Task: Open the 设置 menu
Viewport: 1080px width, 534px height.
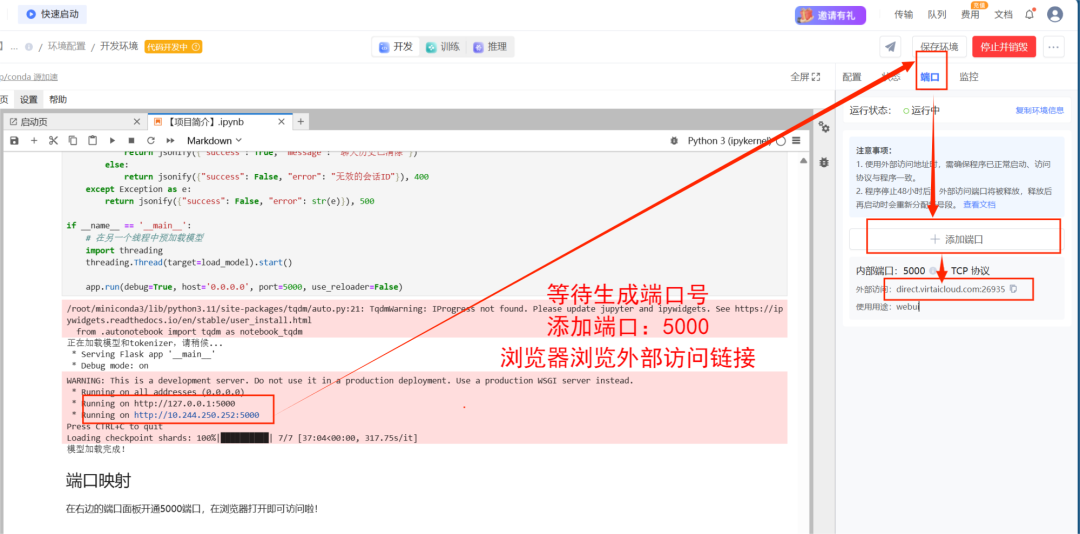Action: tap(29, 99)
